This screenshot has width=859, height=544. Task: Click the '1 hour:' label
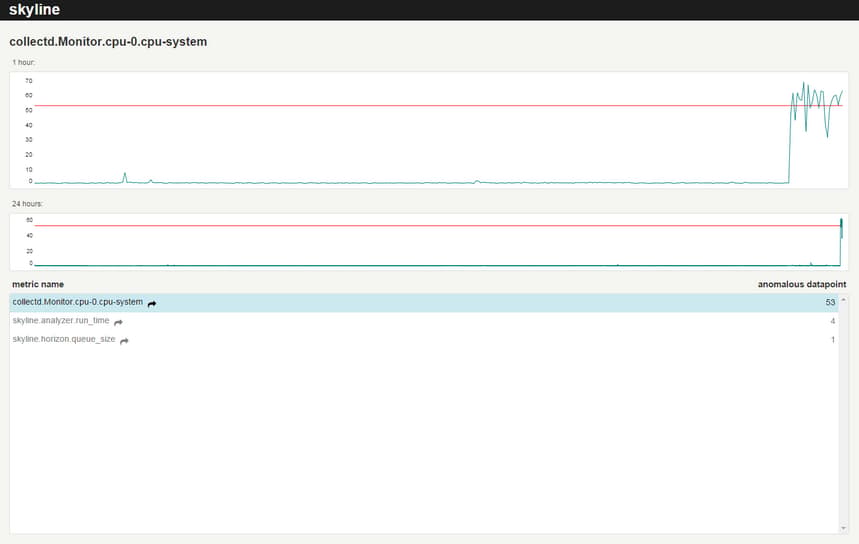24,62
